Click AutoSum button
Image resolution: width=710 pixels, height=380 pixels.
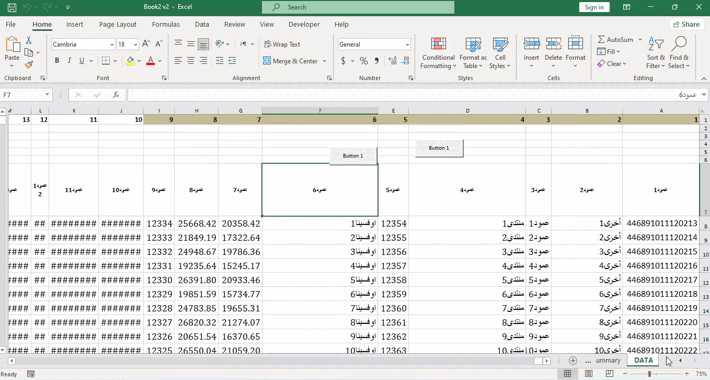(615, 39)
